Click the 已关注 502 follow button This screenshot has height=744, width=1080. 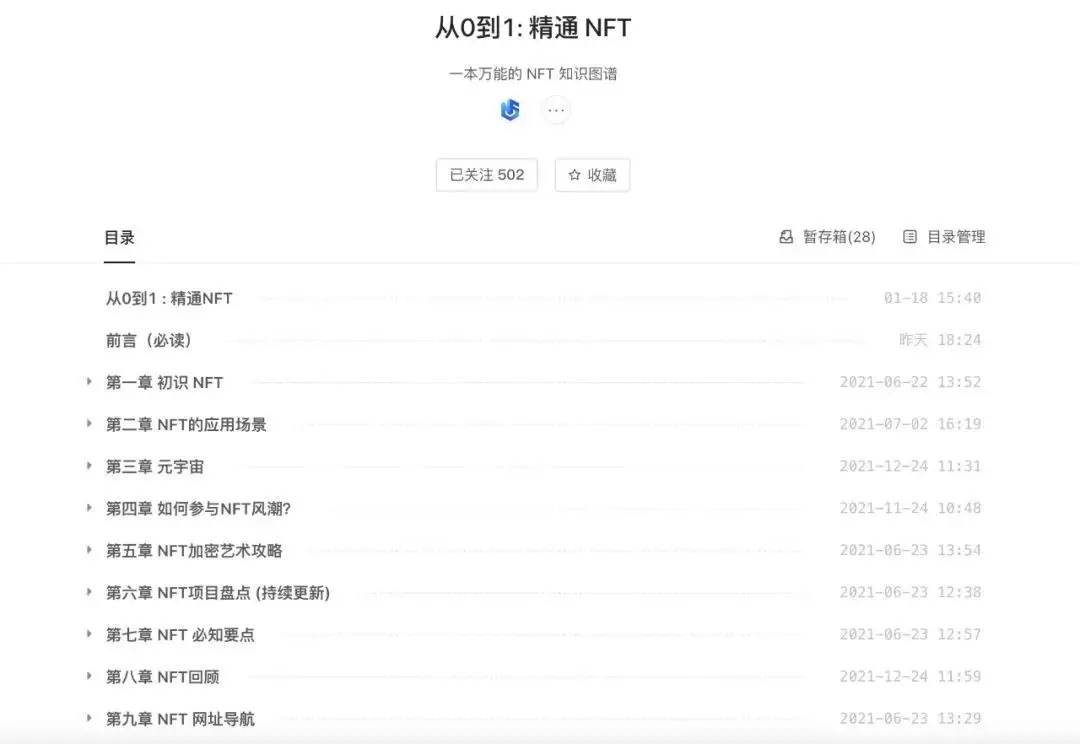coord(486,174)
